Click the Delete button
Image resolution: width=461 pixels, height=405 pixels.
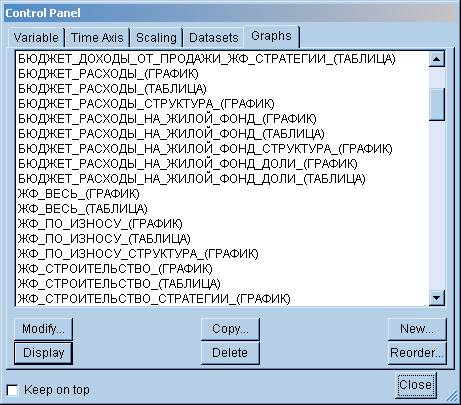click(x=230, y=353)
